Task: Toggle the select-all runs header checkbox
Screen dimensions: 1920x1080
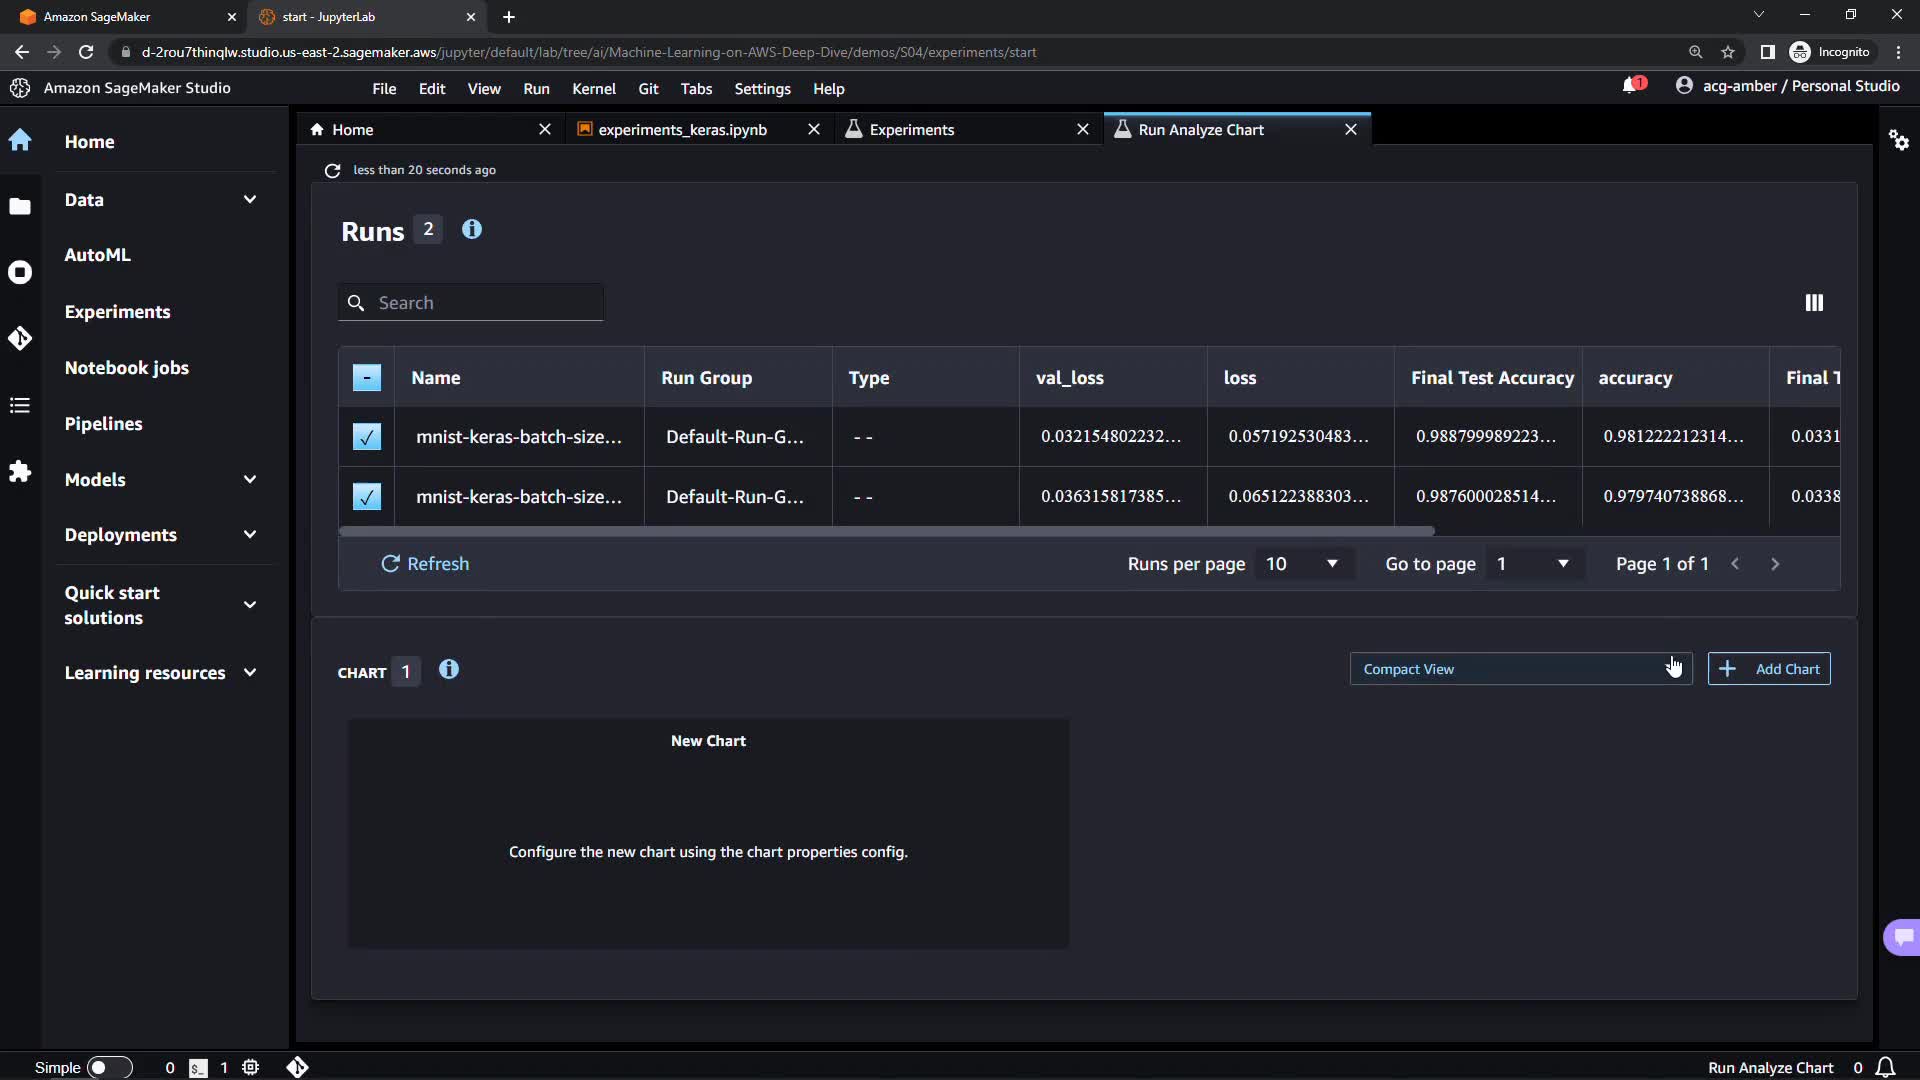Action: (367, 378)
